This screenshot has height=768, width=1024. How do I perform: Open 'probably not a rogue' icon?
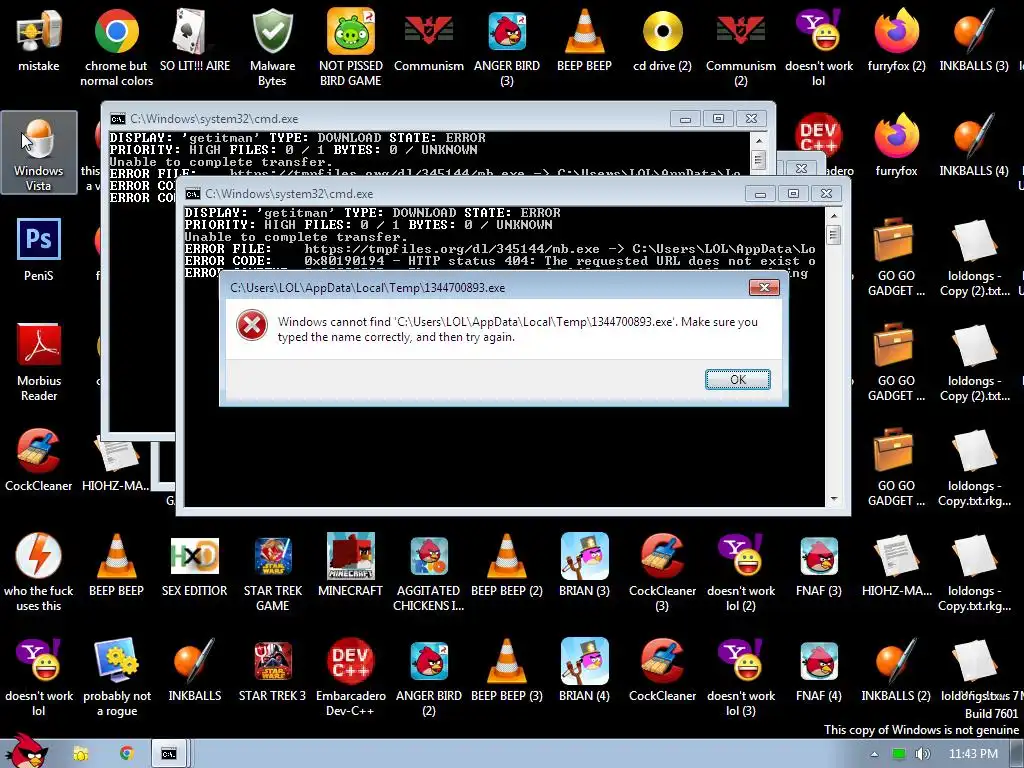pos(117,678)
